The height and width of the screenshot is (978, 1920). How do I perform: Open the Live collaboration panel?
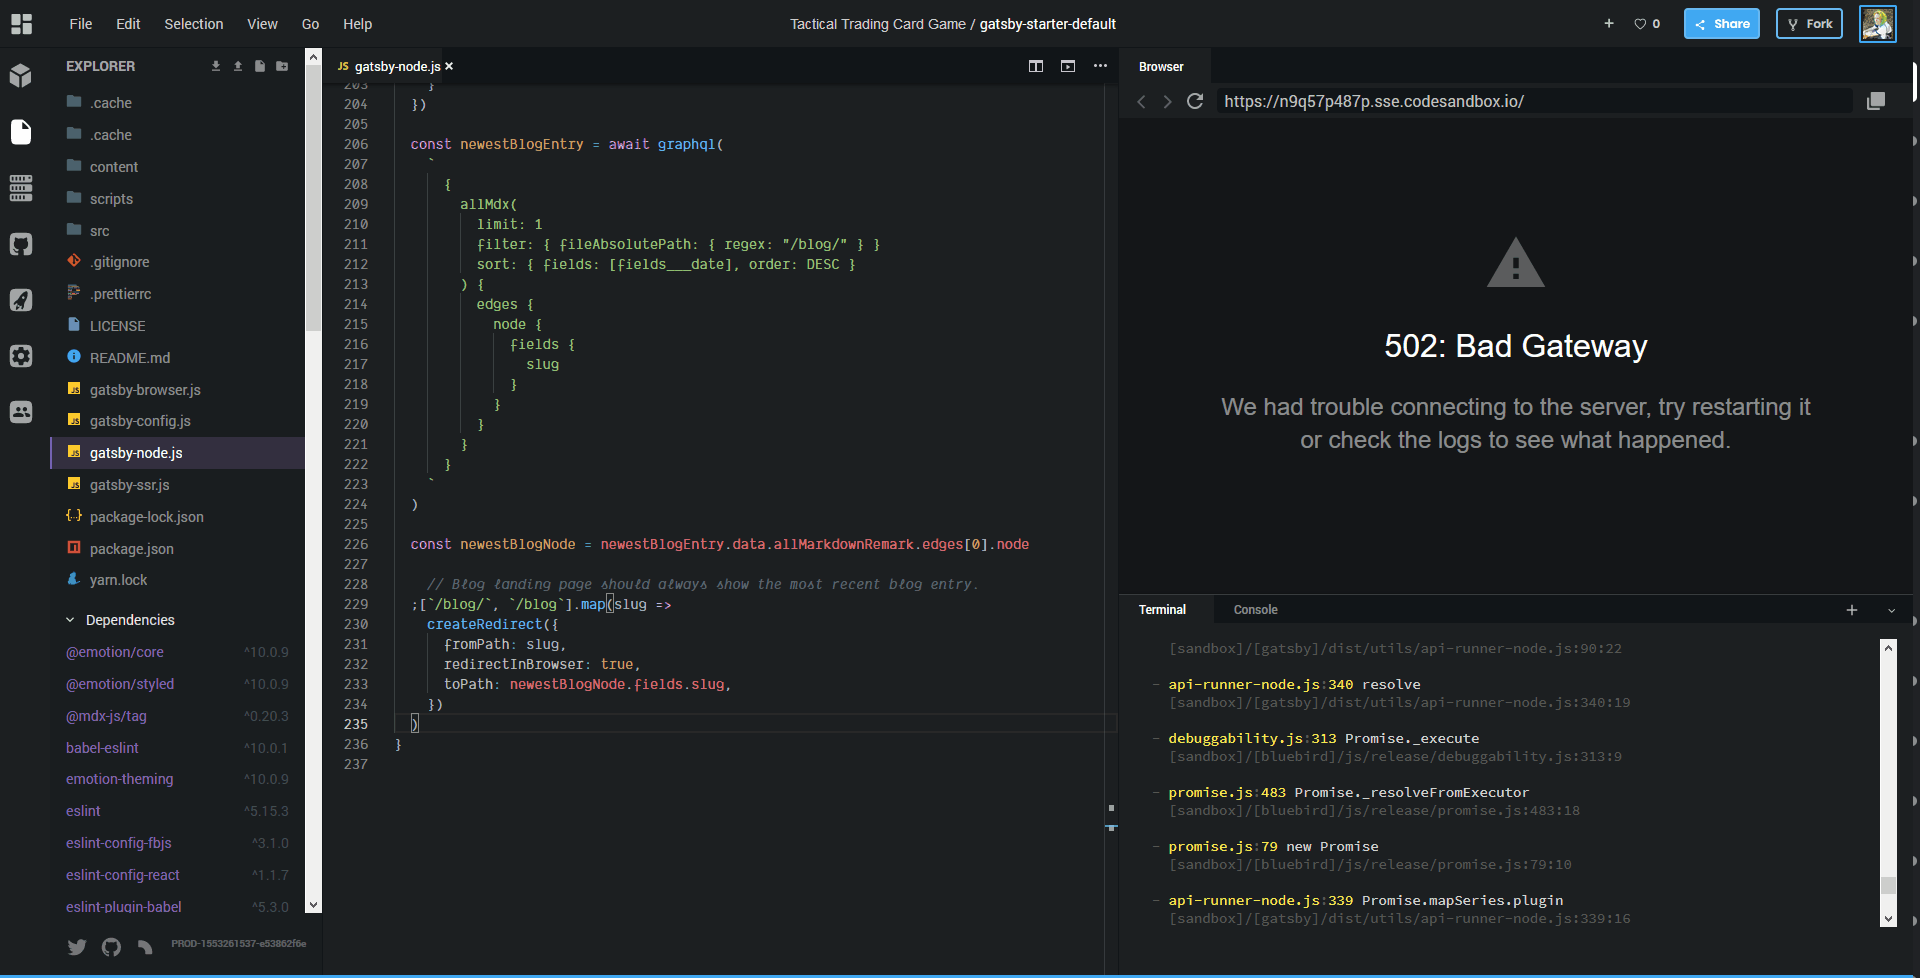22,412
